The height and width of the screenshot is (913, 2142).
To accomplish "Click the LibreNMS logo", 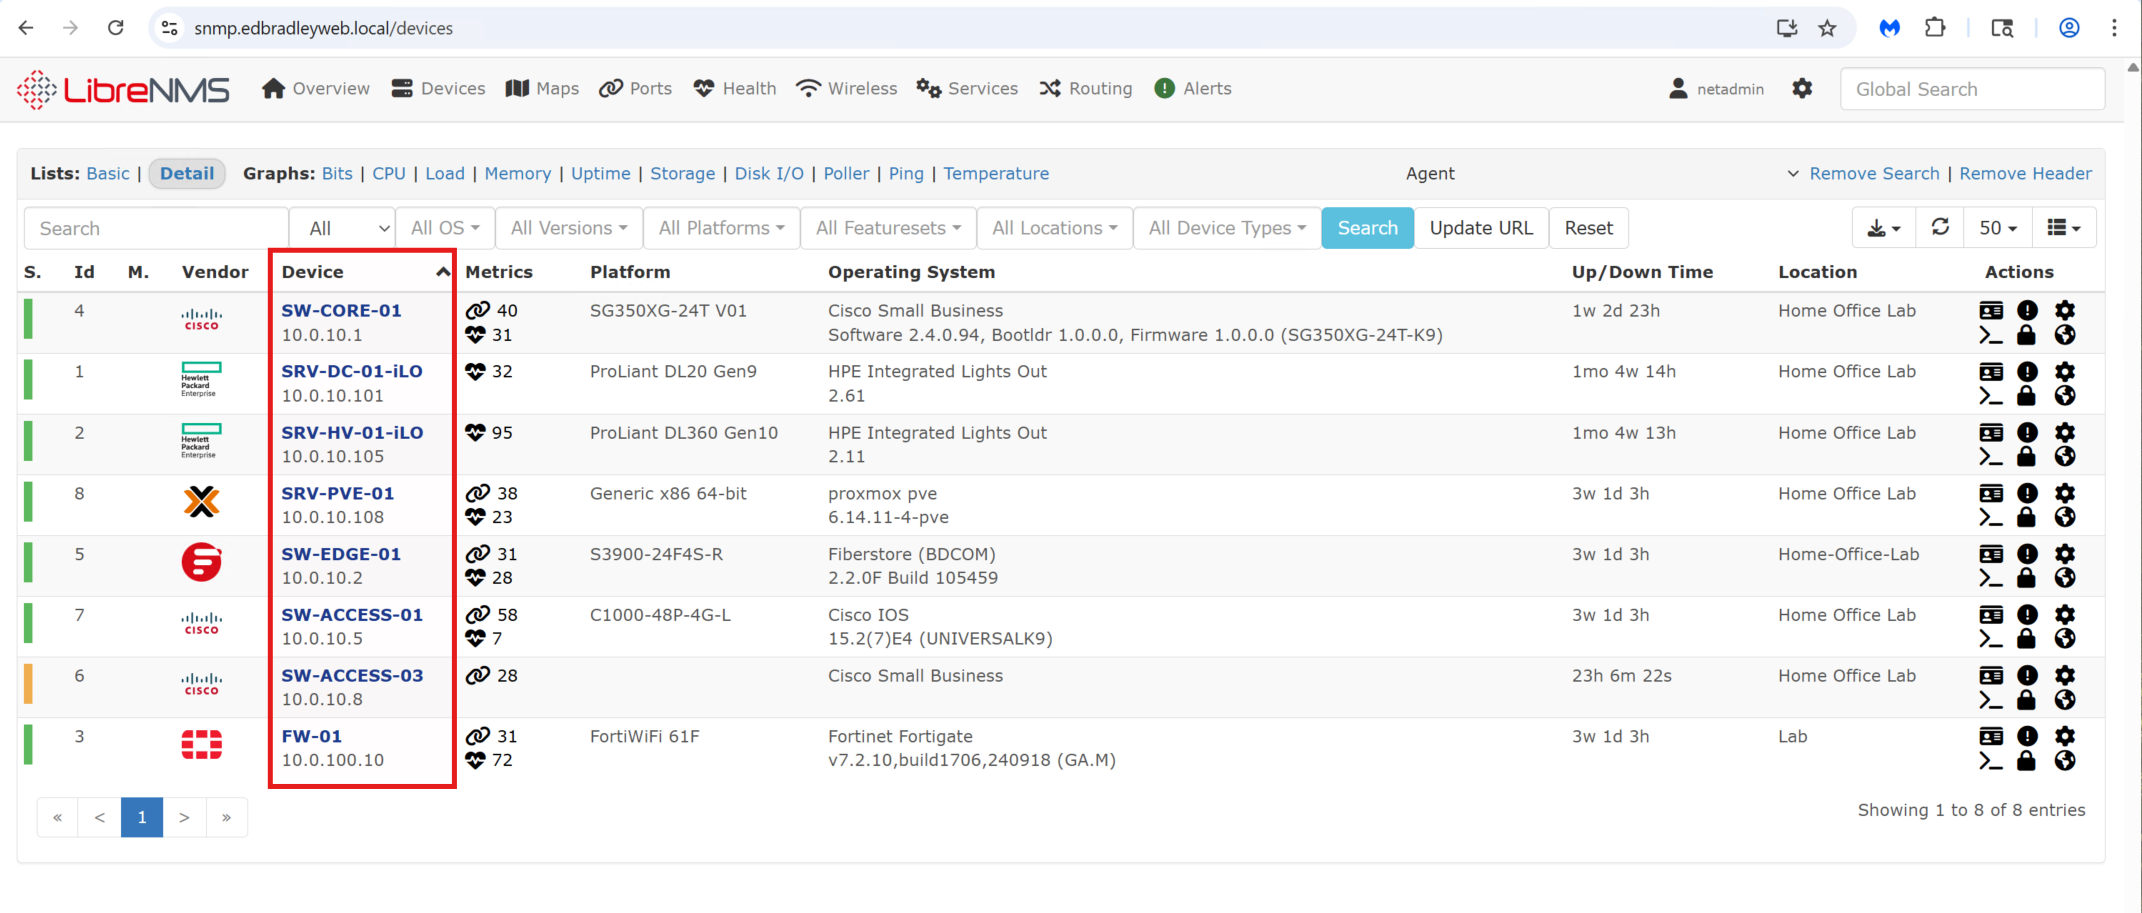I will (123, 90).
